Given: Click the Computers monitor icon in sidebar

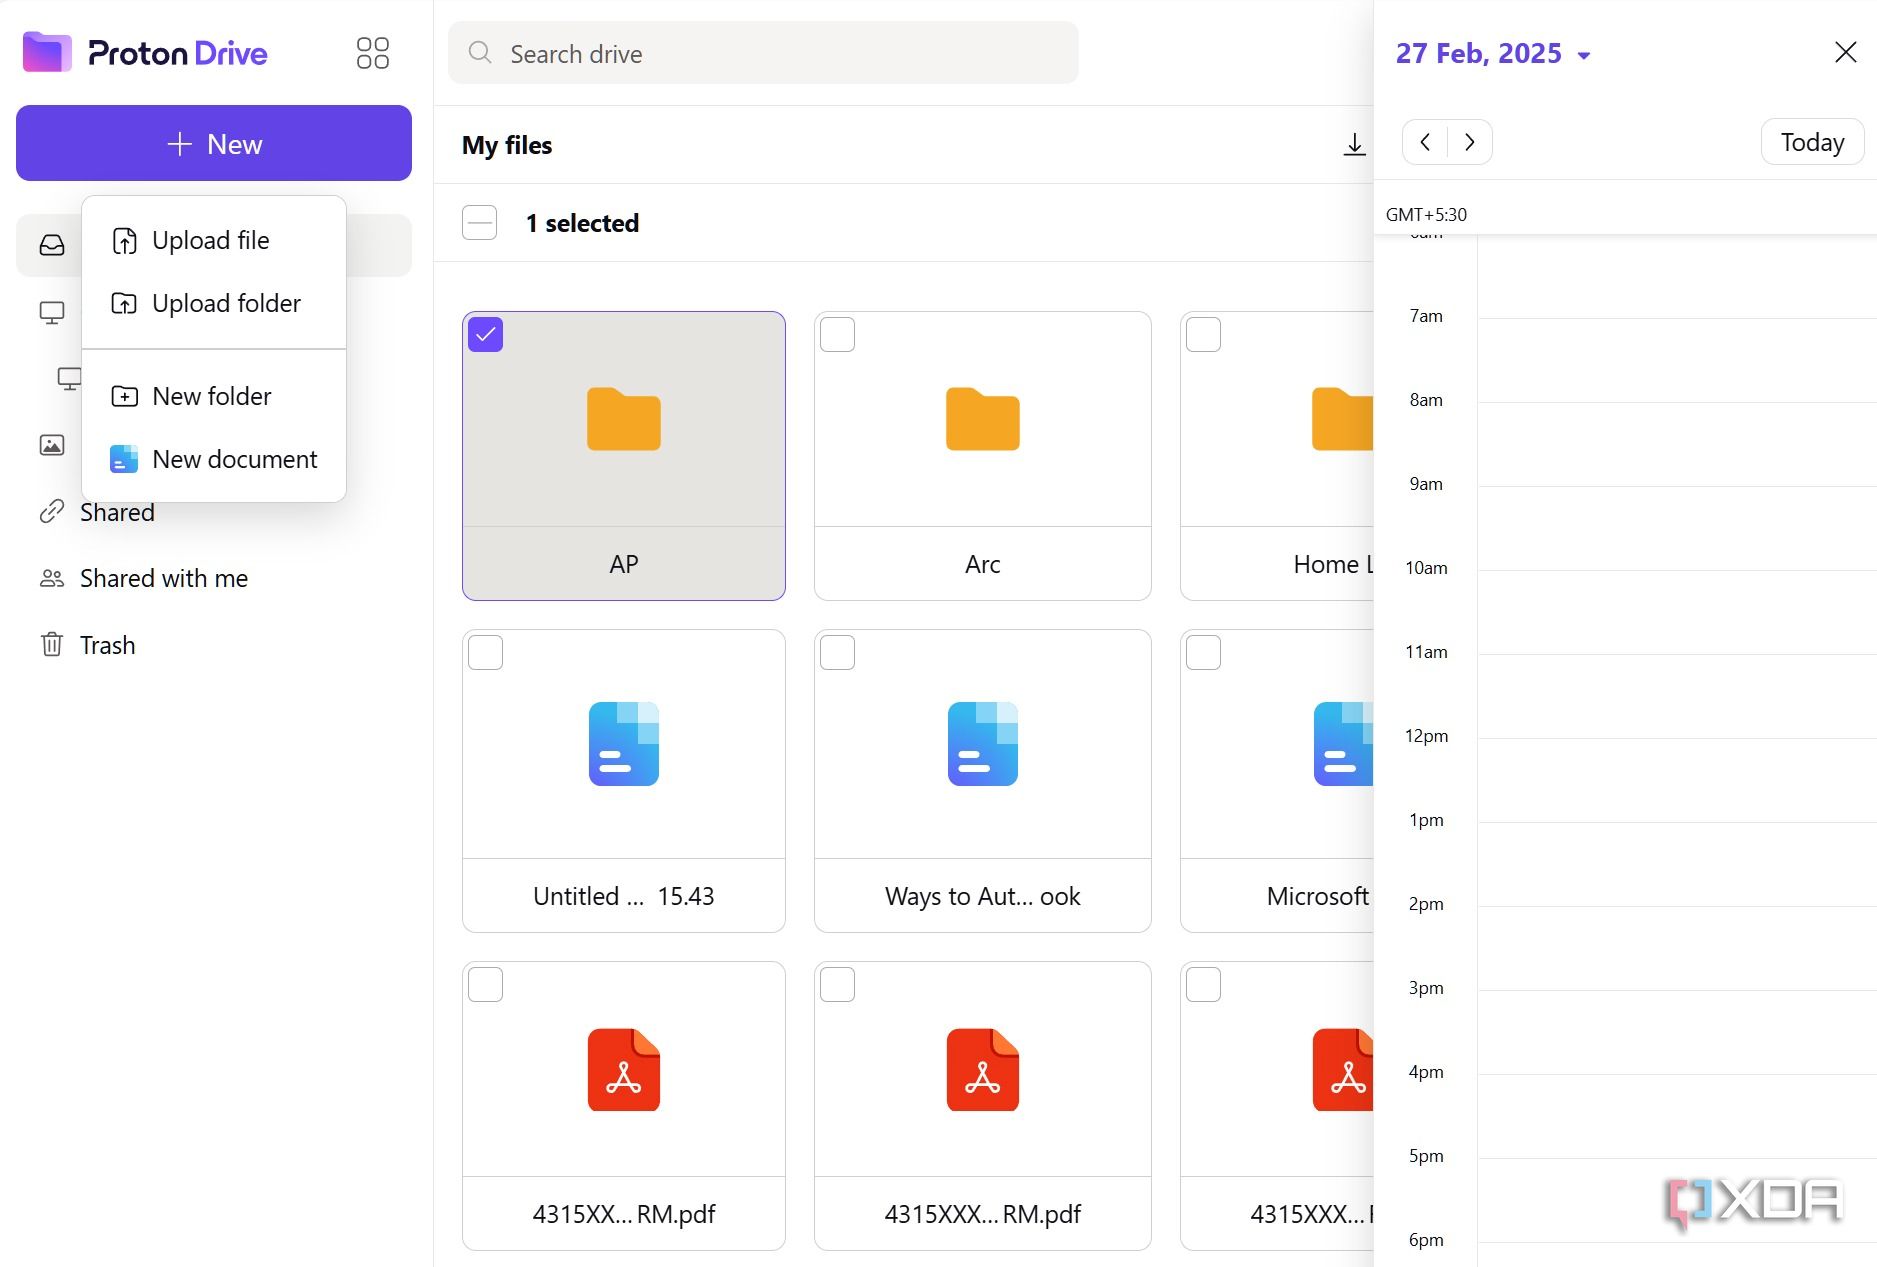Looking at the screenshot, I should click(x=52, y=313).
